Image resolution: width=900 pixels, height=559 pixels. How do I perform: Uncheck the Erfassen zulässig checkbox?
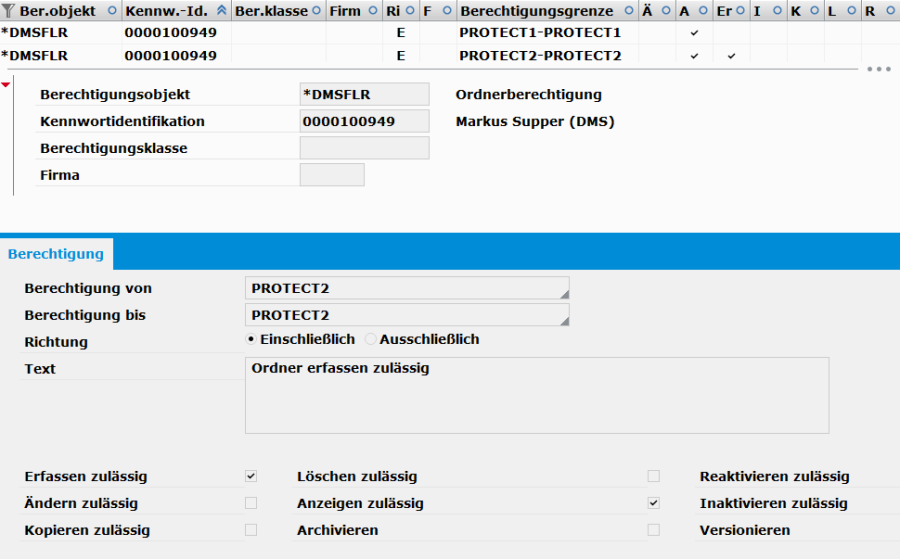pos(251,476)
